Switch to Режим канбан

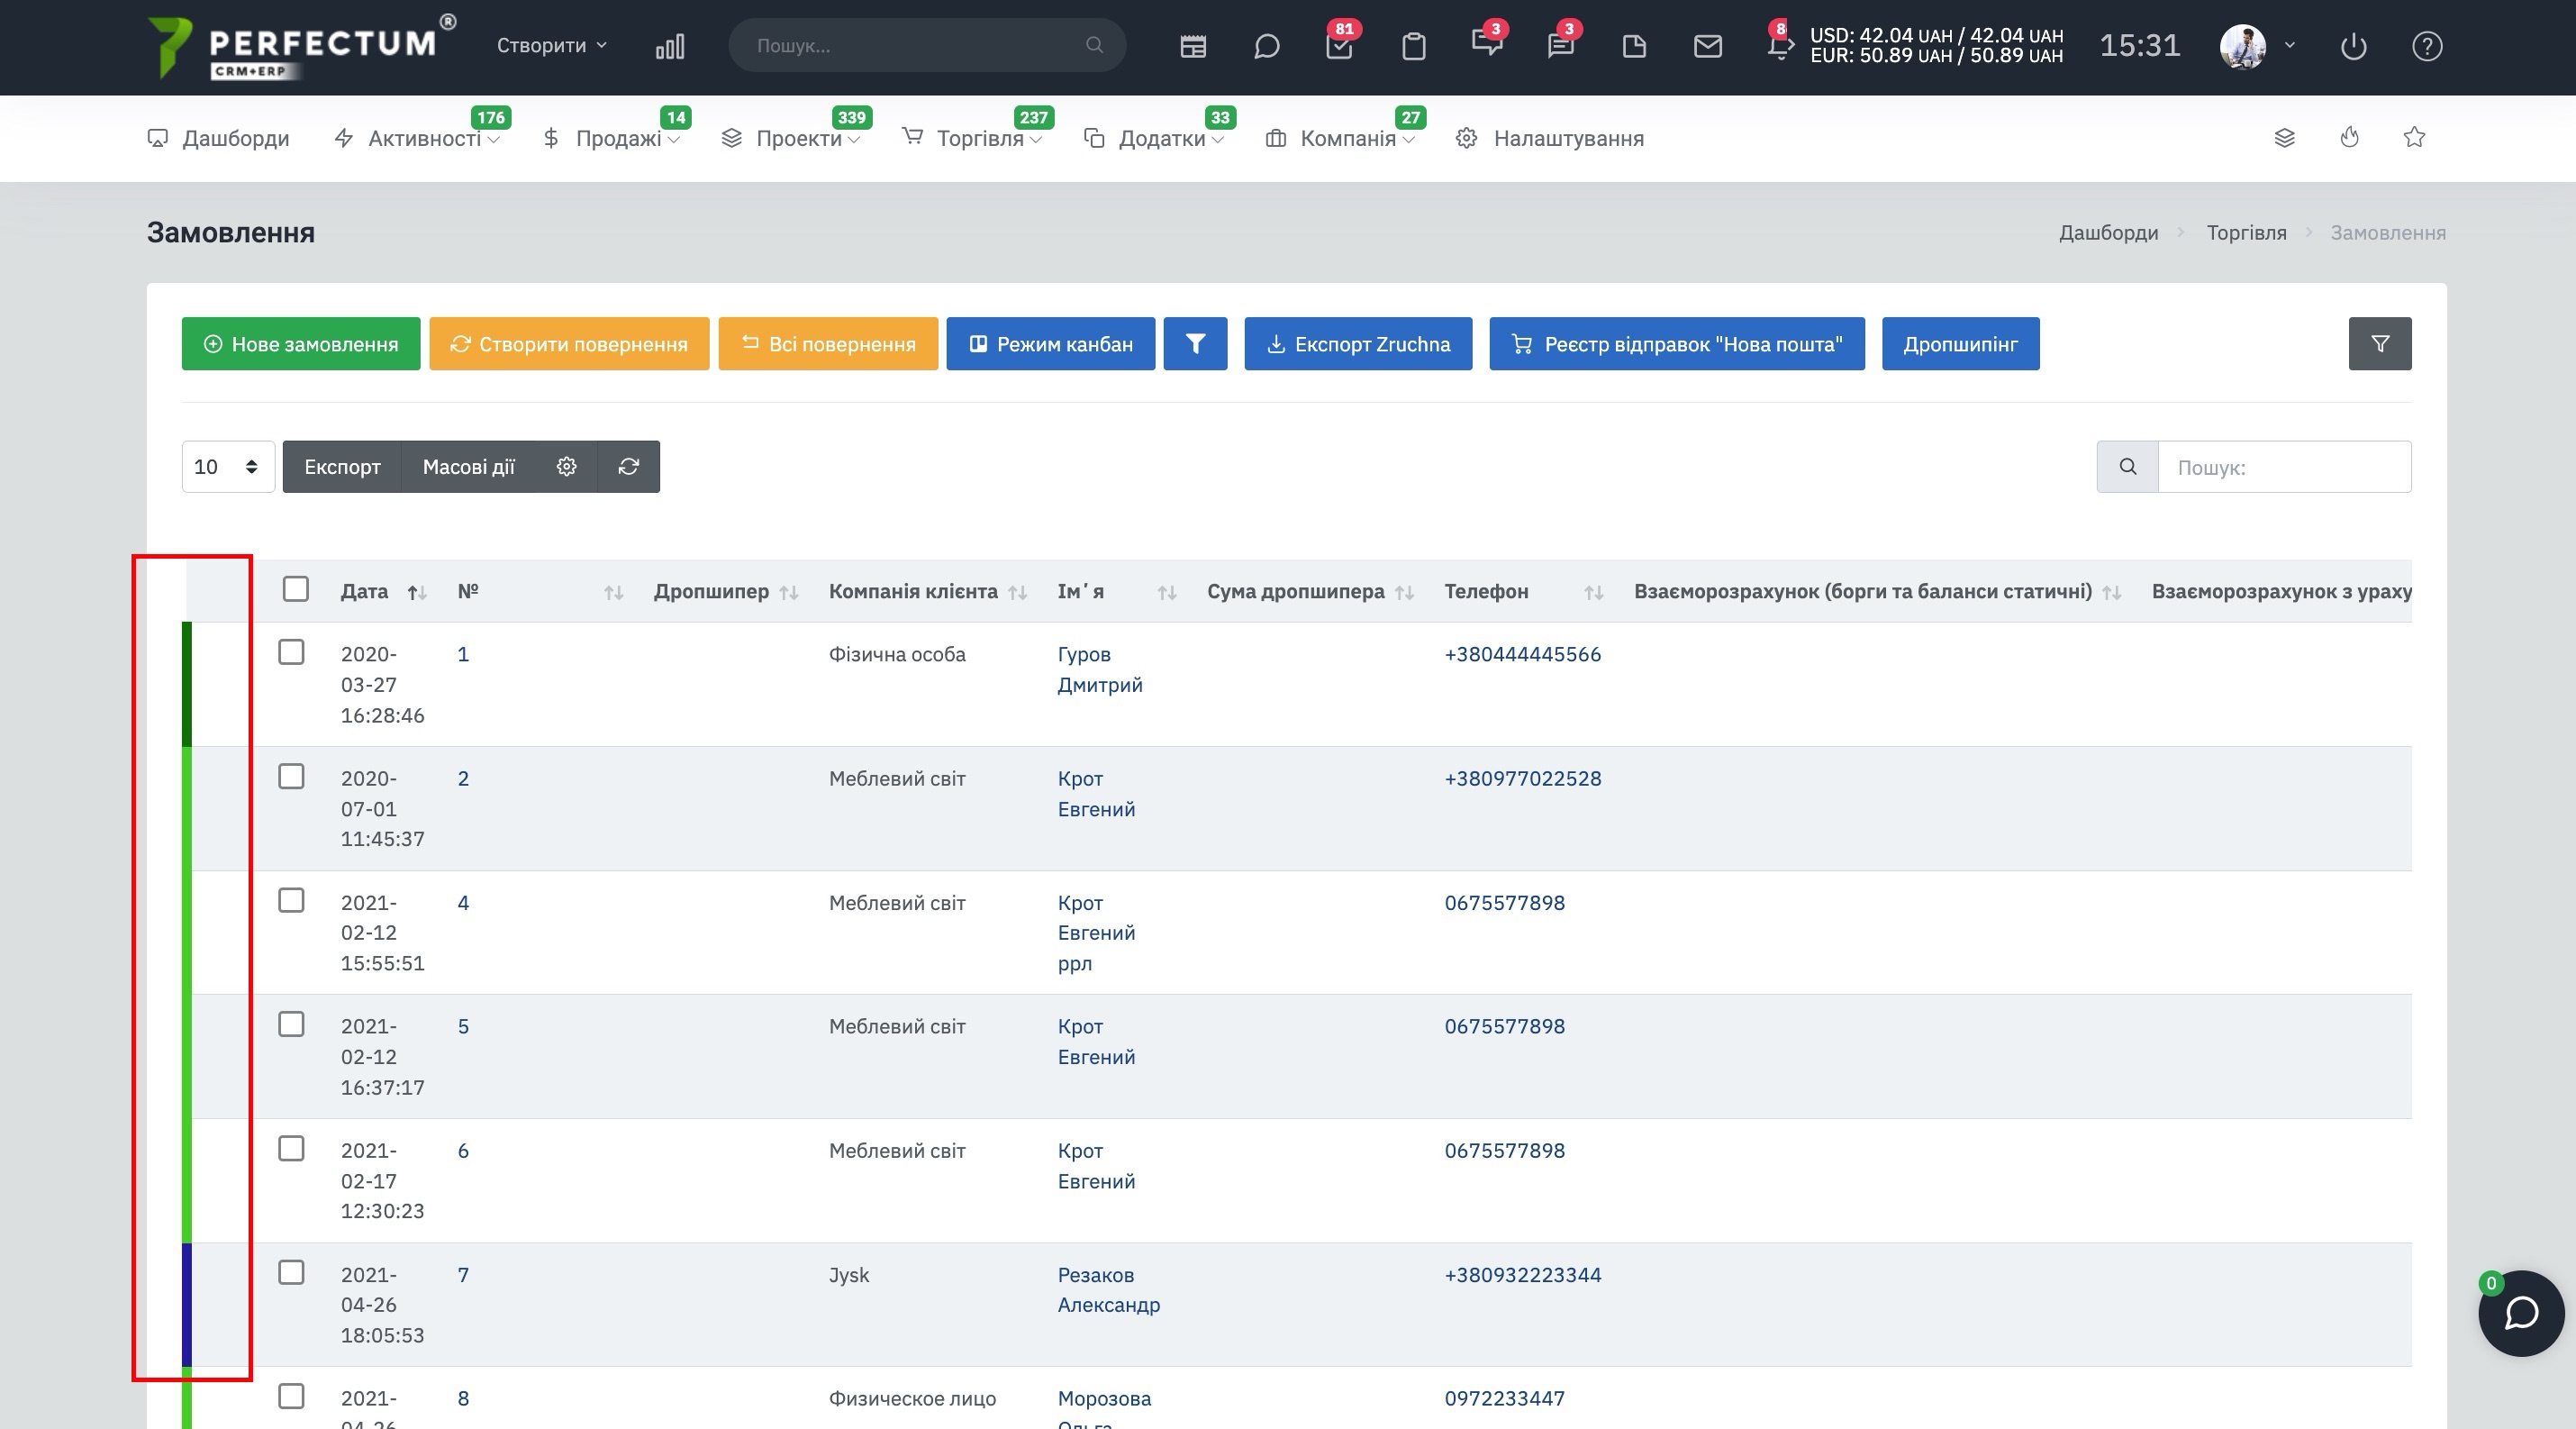tap(1051, 344)
